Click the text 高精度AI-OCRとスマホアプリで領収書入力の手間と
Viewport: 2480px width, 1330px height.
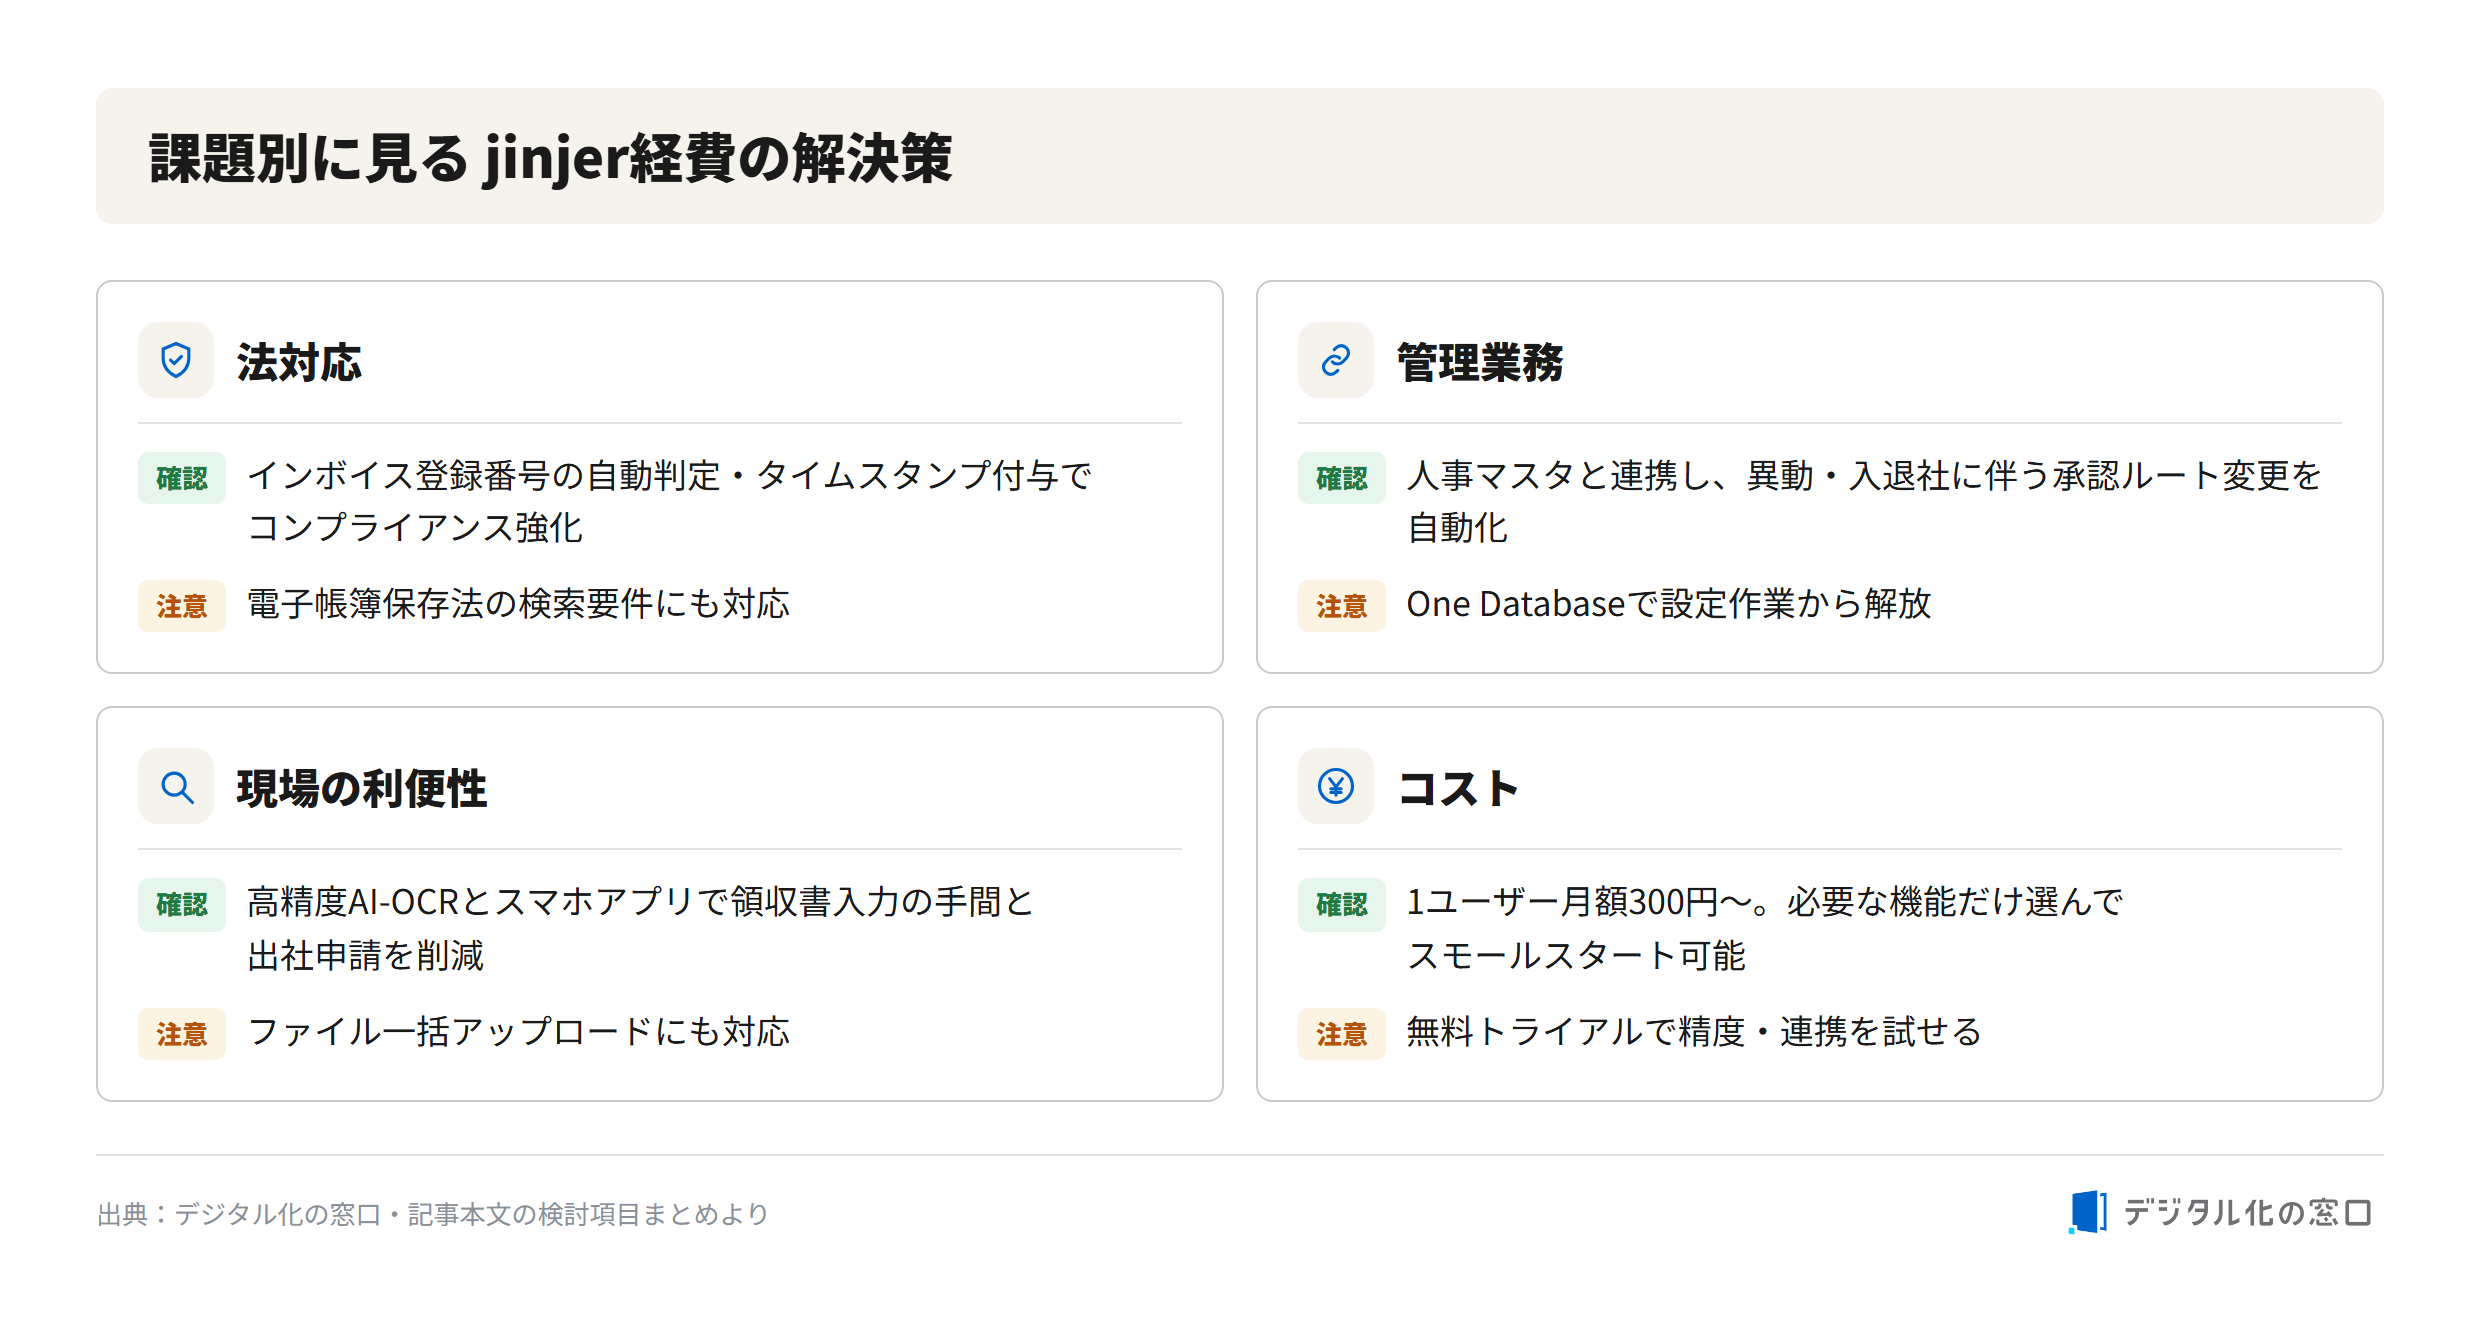pos(640,902)
